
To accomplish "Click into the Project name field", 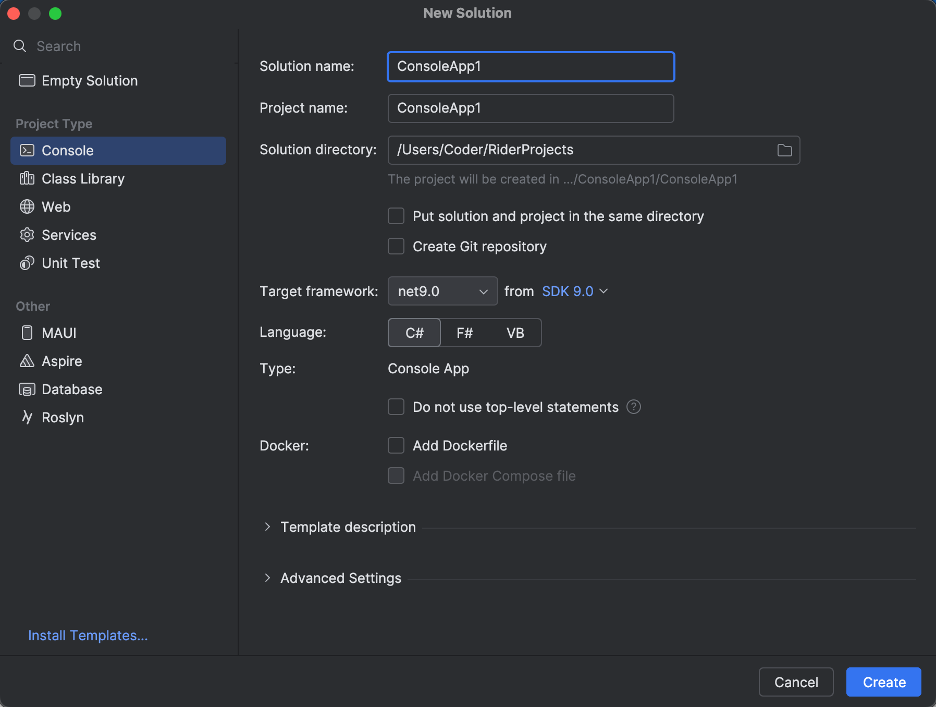I will 530,108.
